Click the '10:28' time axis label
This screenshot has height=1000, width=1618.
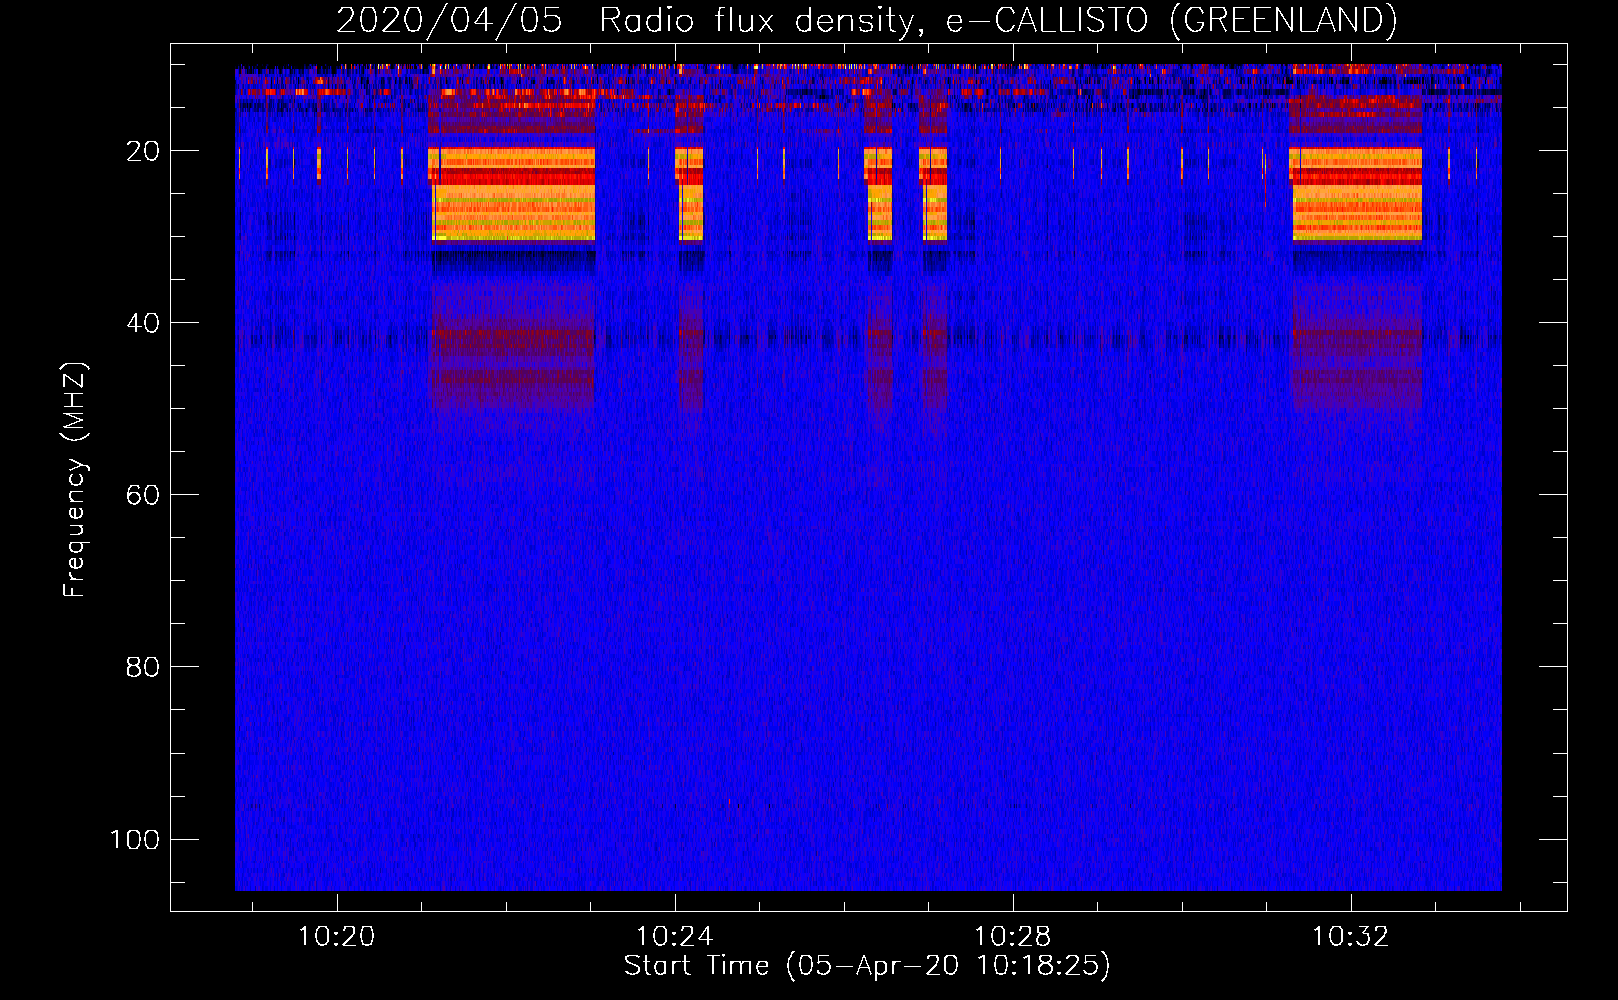(1013, 936)
